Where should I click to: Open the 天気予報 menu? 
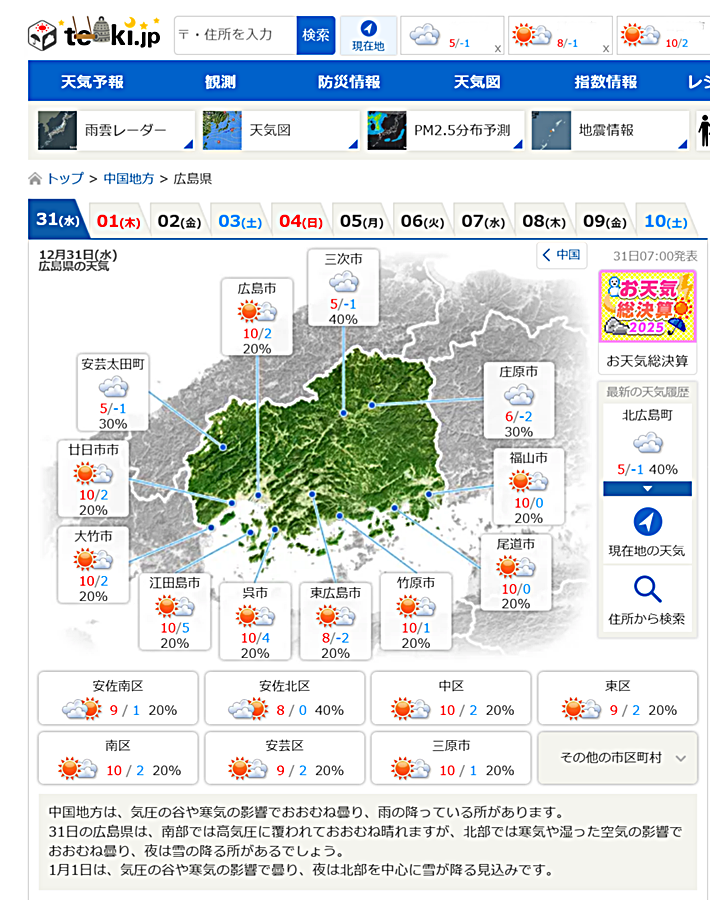coord(92,82)
